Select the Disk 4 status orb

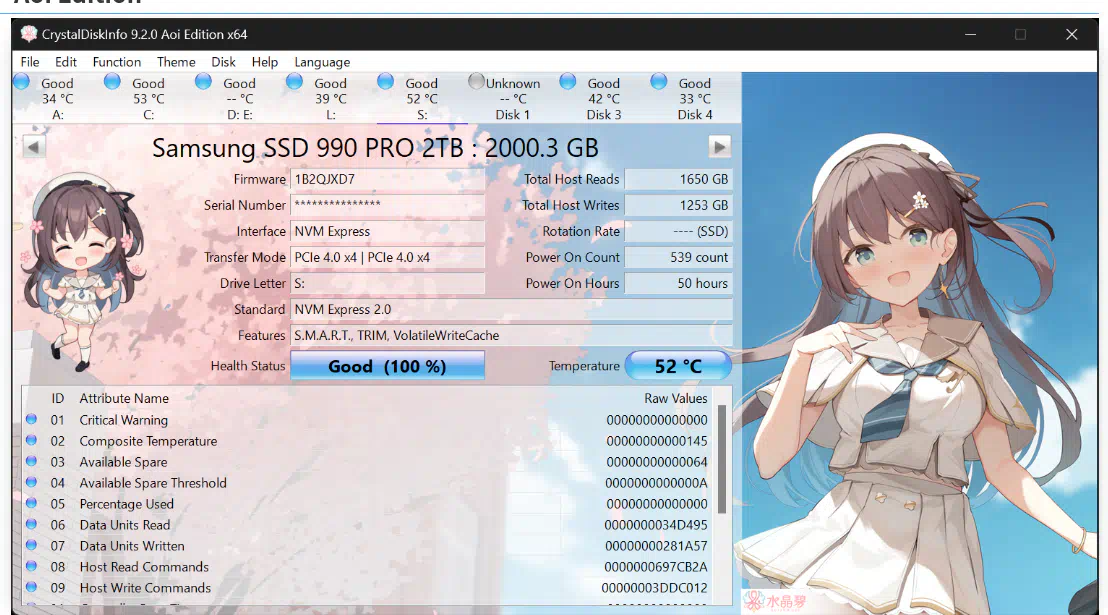(659, 81)
